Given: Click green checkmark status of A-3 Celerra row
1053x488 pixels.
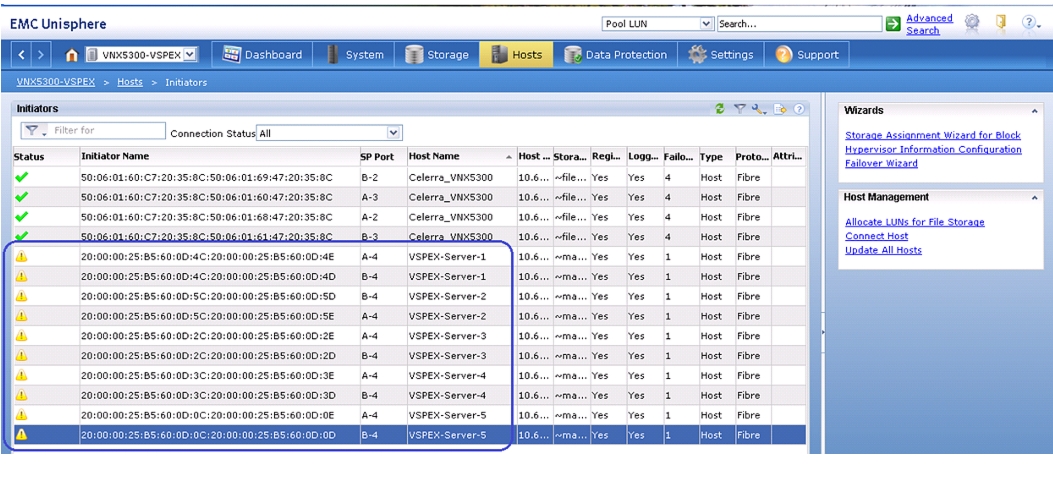Looking at the screenshot, I should [x=21, y=197].
